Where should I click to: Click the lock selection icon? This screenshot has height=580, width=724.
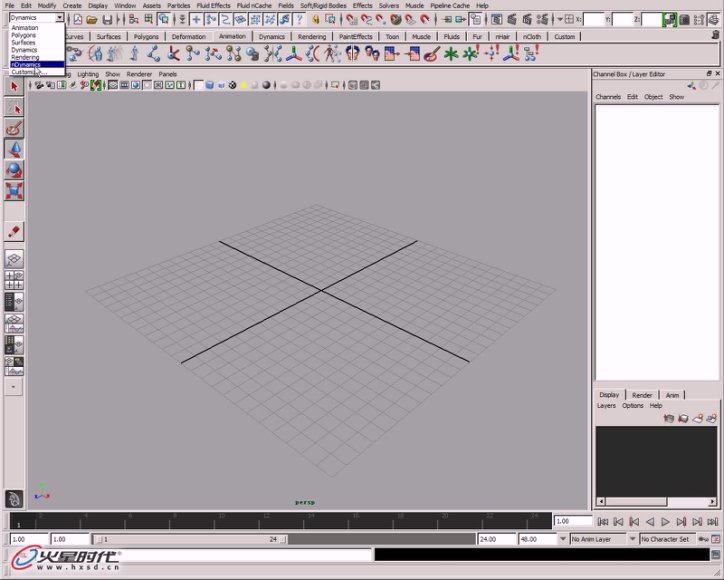(x=316, y=19)
